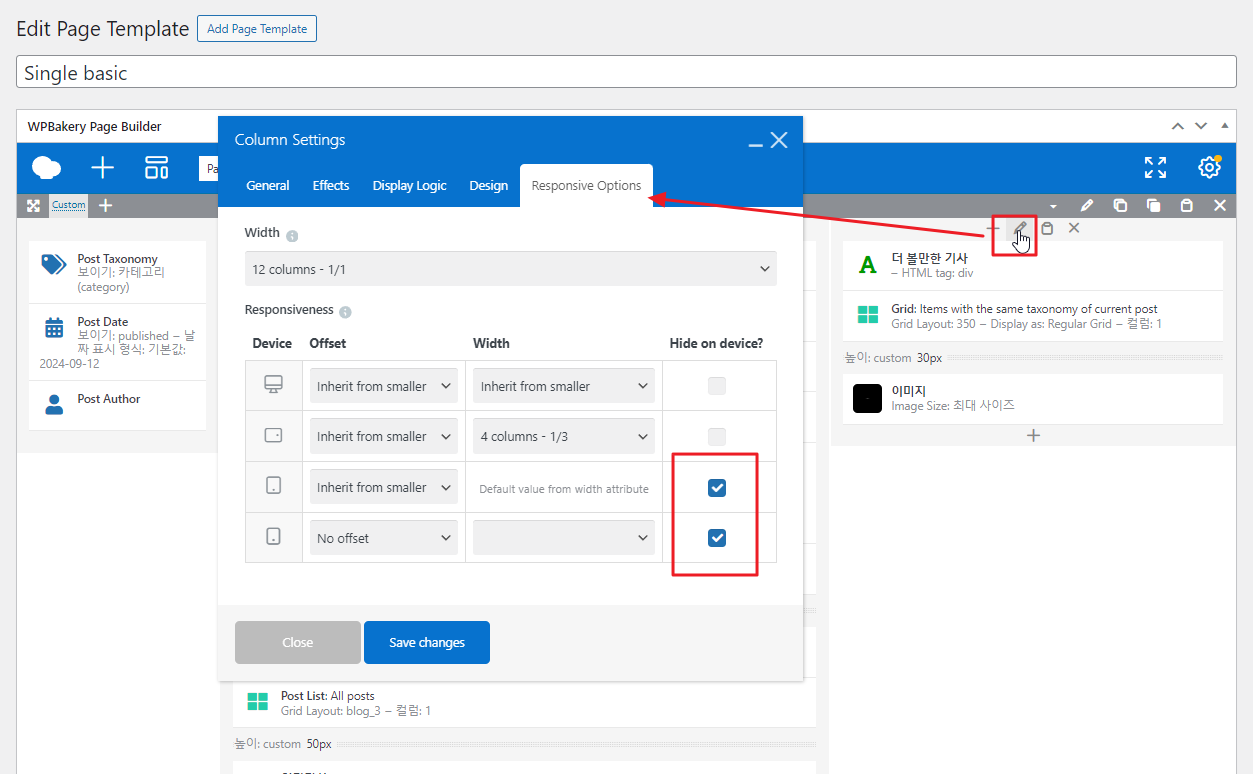Click the Post Date calendar icon
Screen dimensions: 1253x774
(54, 328)
